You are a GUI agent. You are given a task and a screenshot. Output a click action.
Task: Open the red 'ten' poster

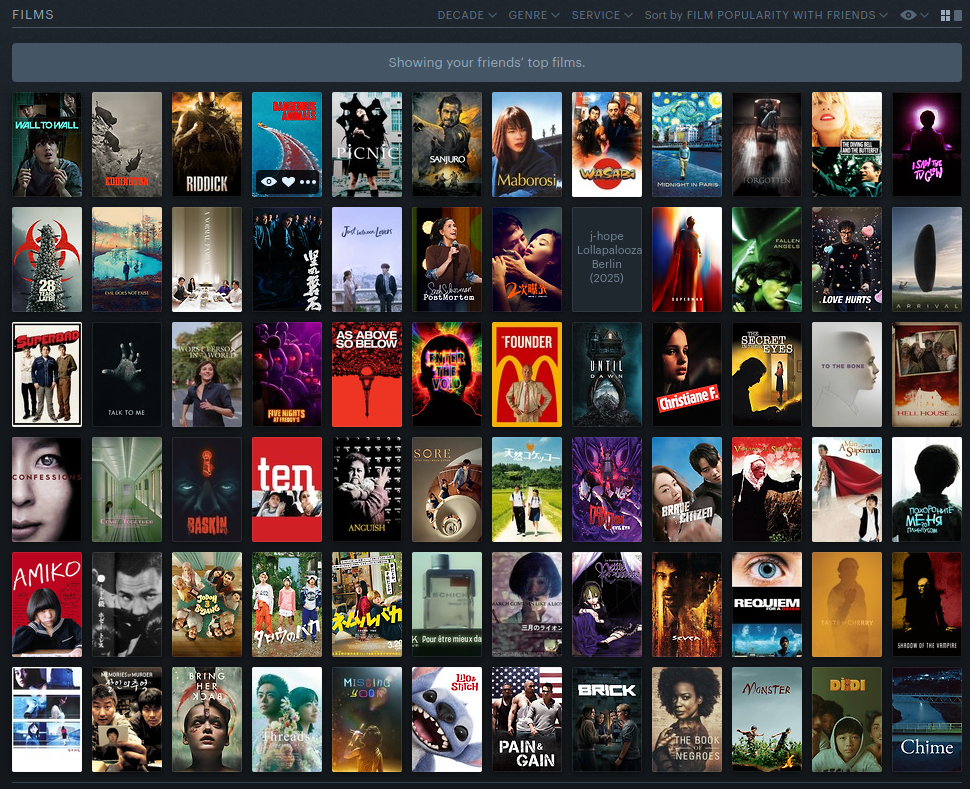click(x=287, y=490)
